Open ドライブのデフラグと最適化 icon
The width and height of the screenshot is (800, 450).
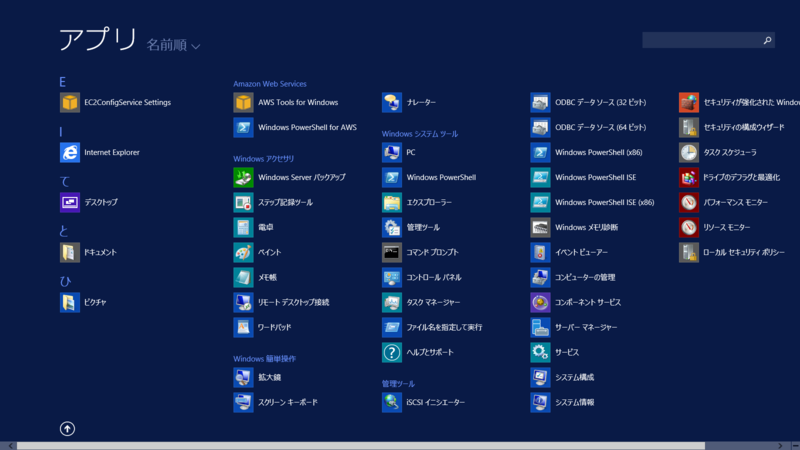689,178
